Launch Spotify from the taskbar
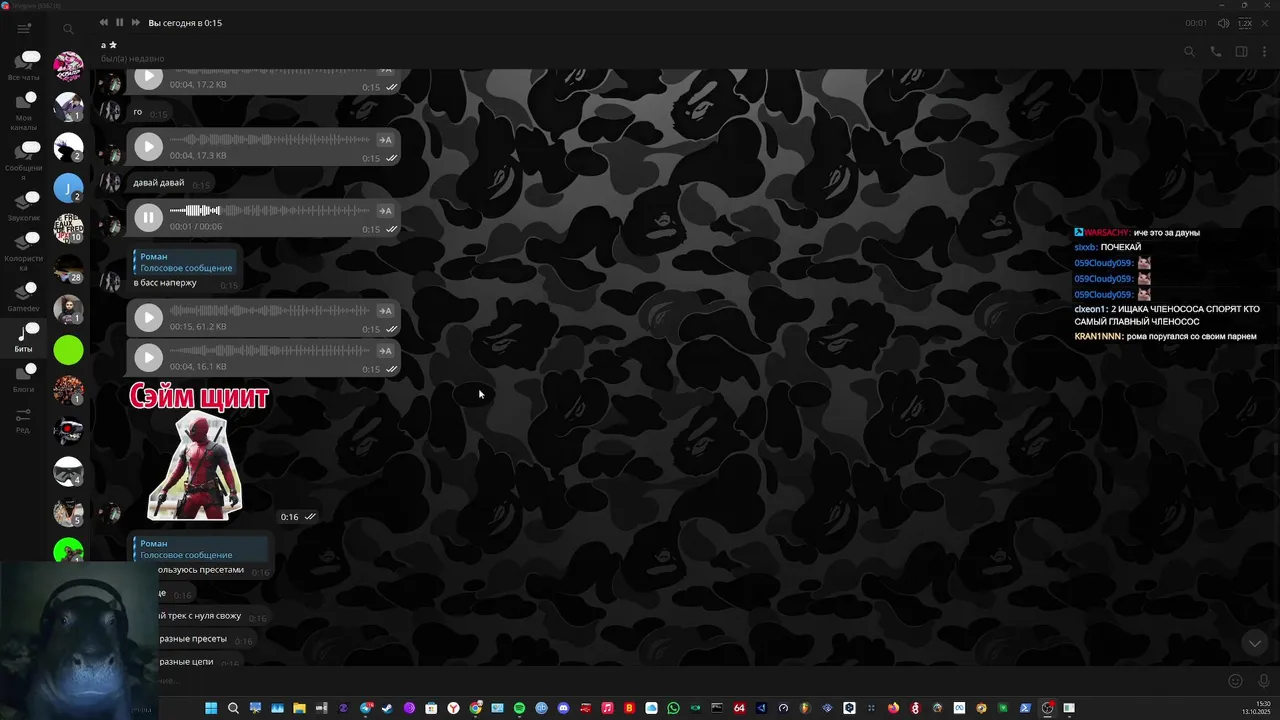The height and width of the screenshot is (720, 1280). [x=519, y=708]
